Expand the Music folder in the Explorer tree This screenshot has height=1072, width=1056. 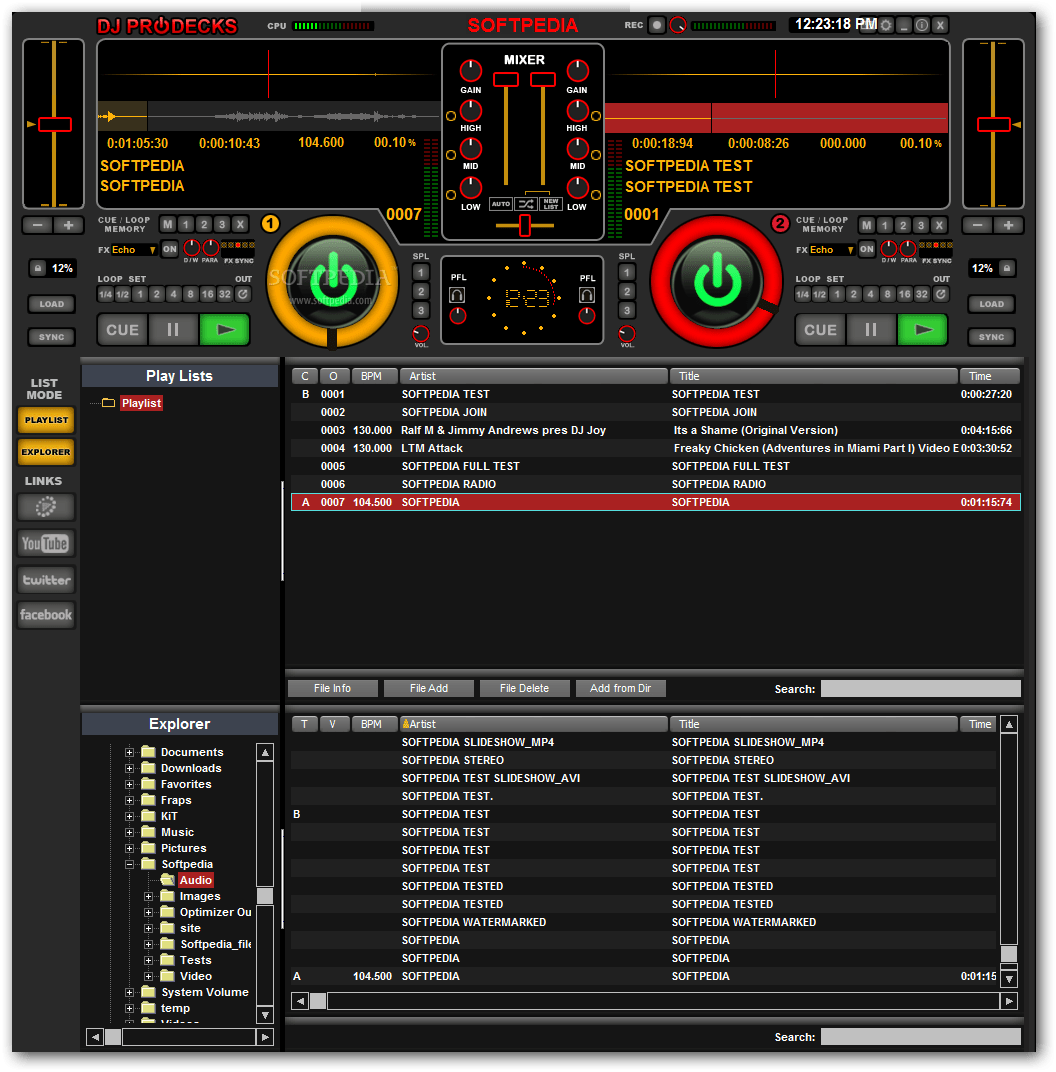(x=130, y=832)
